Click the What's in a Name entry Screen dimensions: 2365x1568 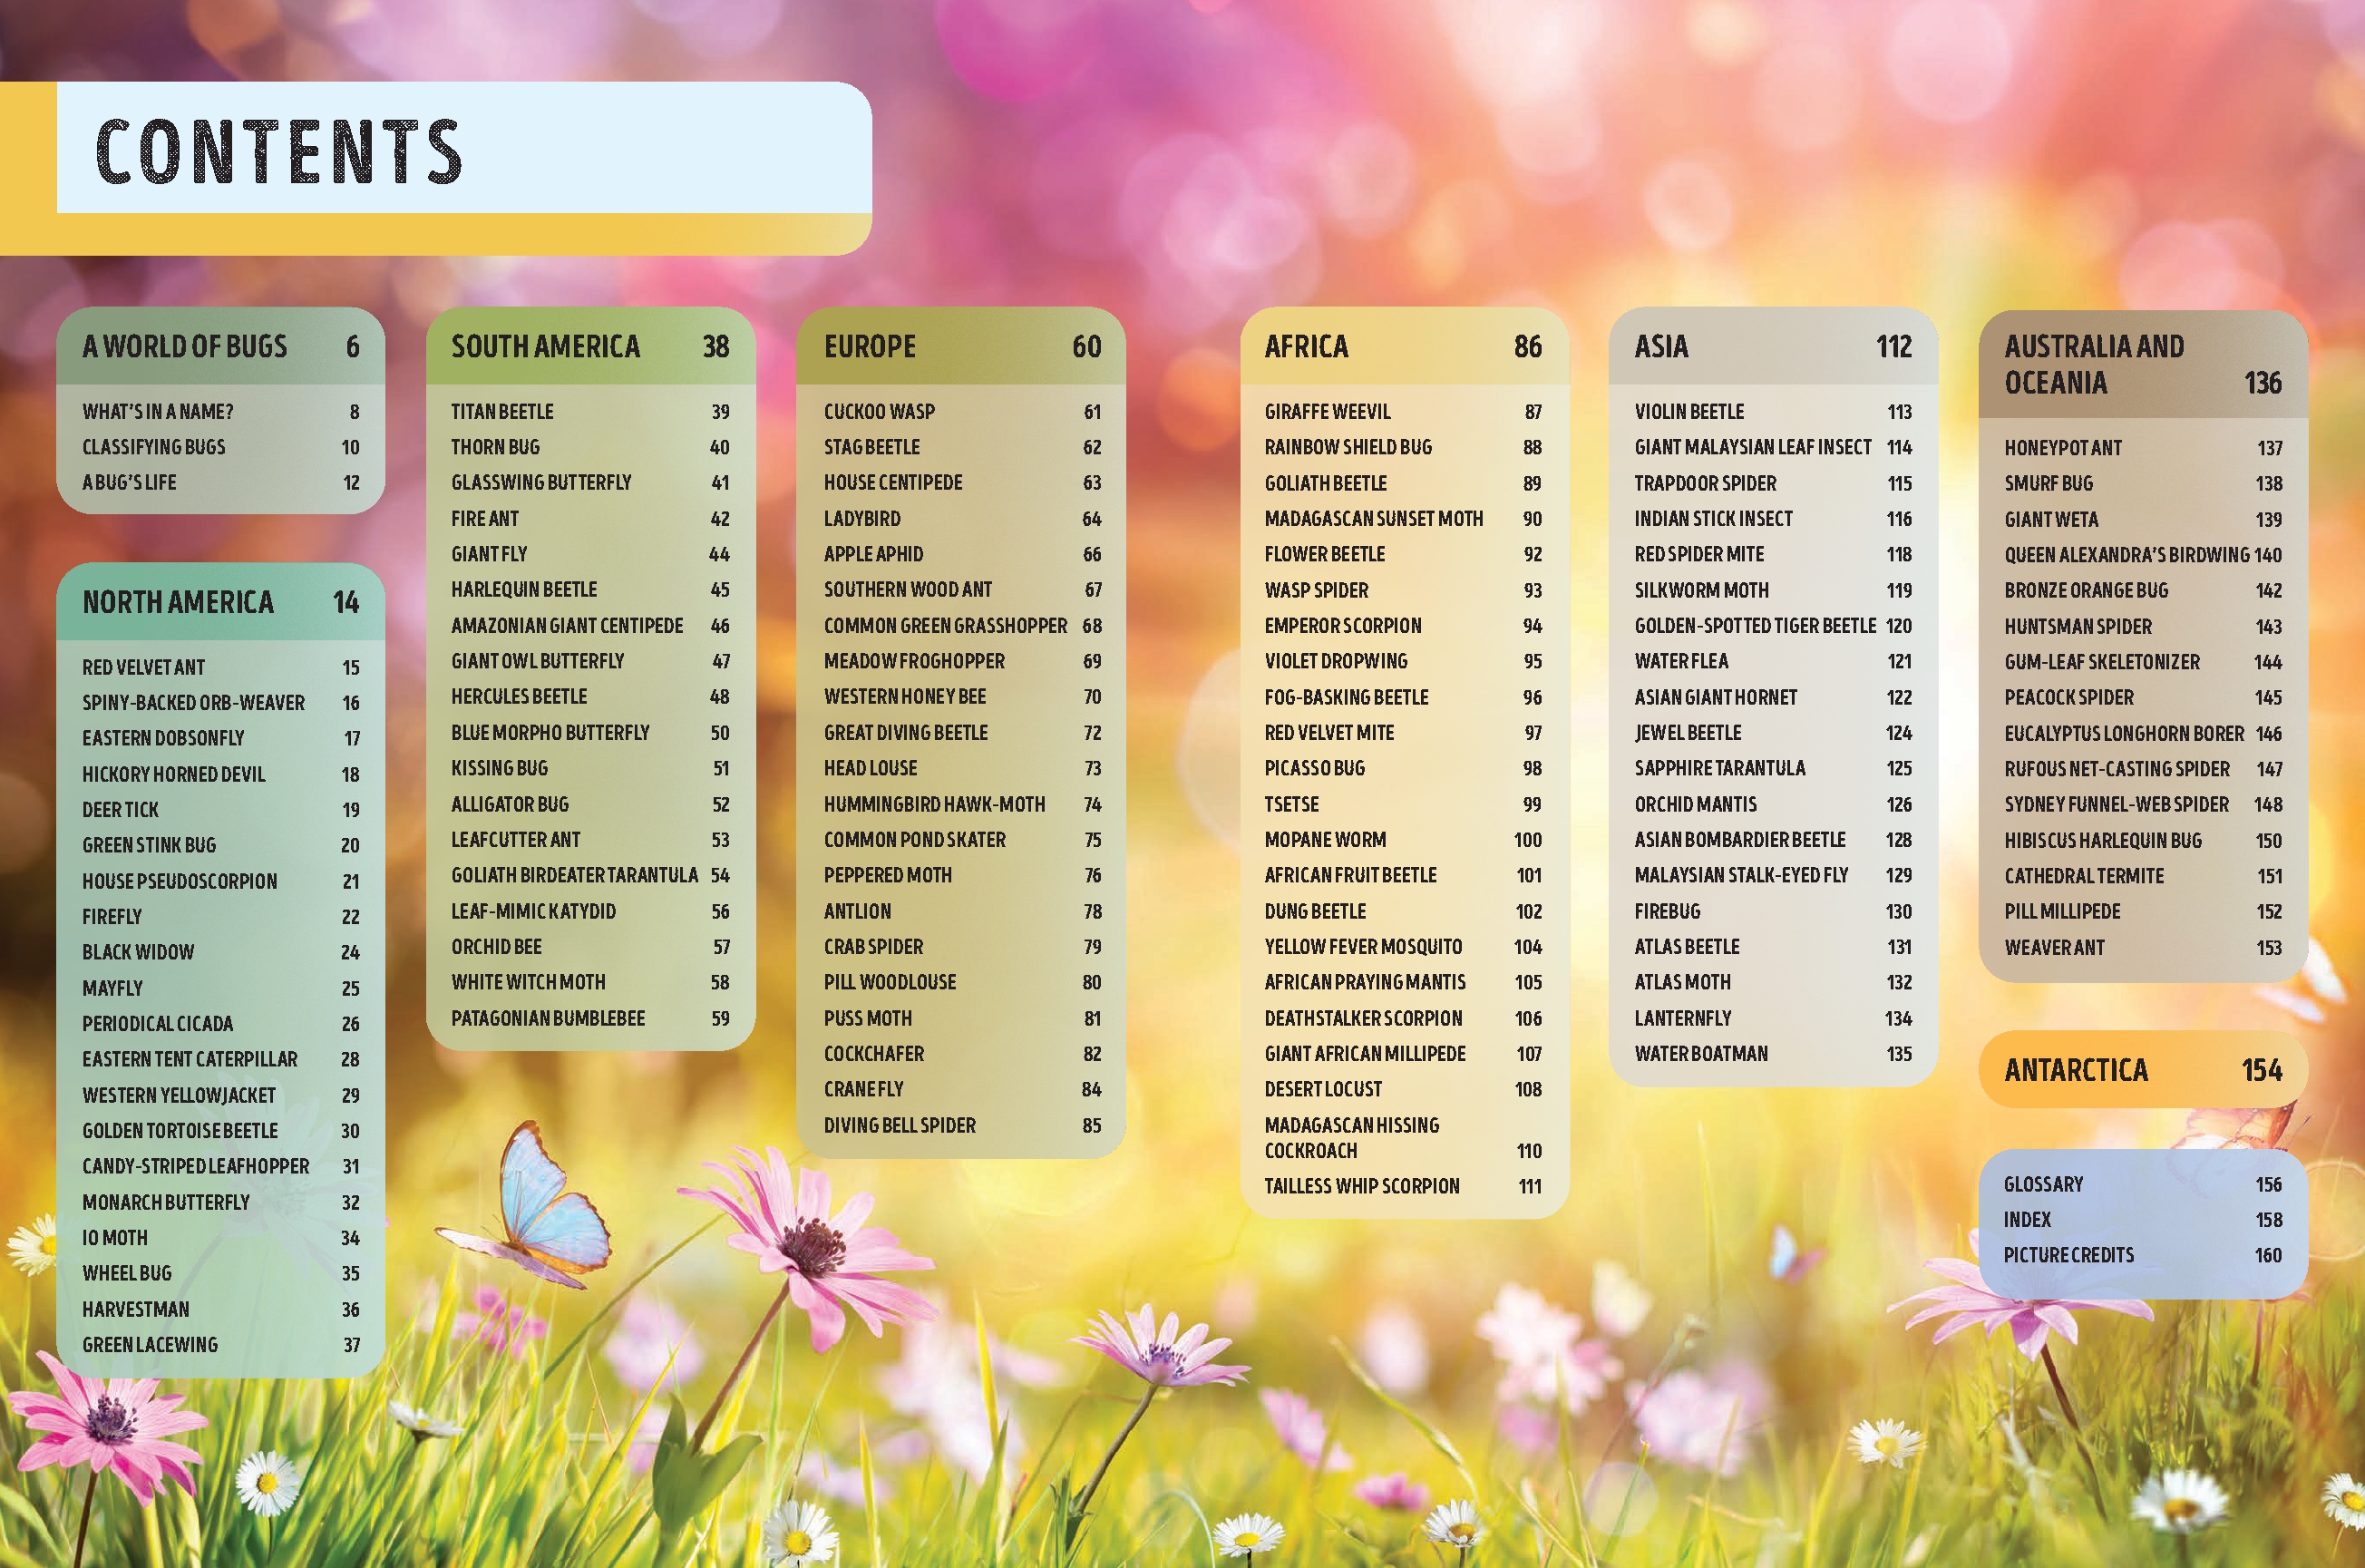[x=158, y=411]
